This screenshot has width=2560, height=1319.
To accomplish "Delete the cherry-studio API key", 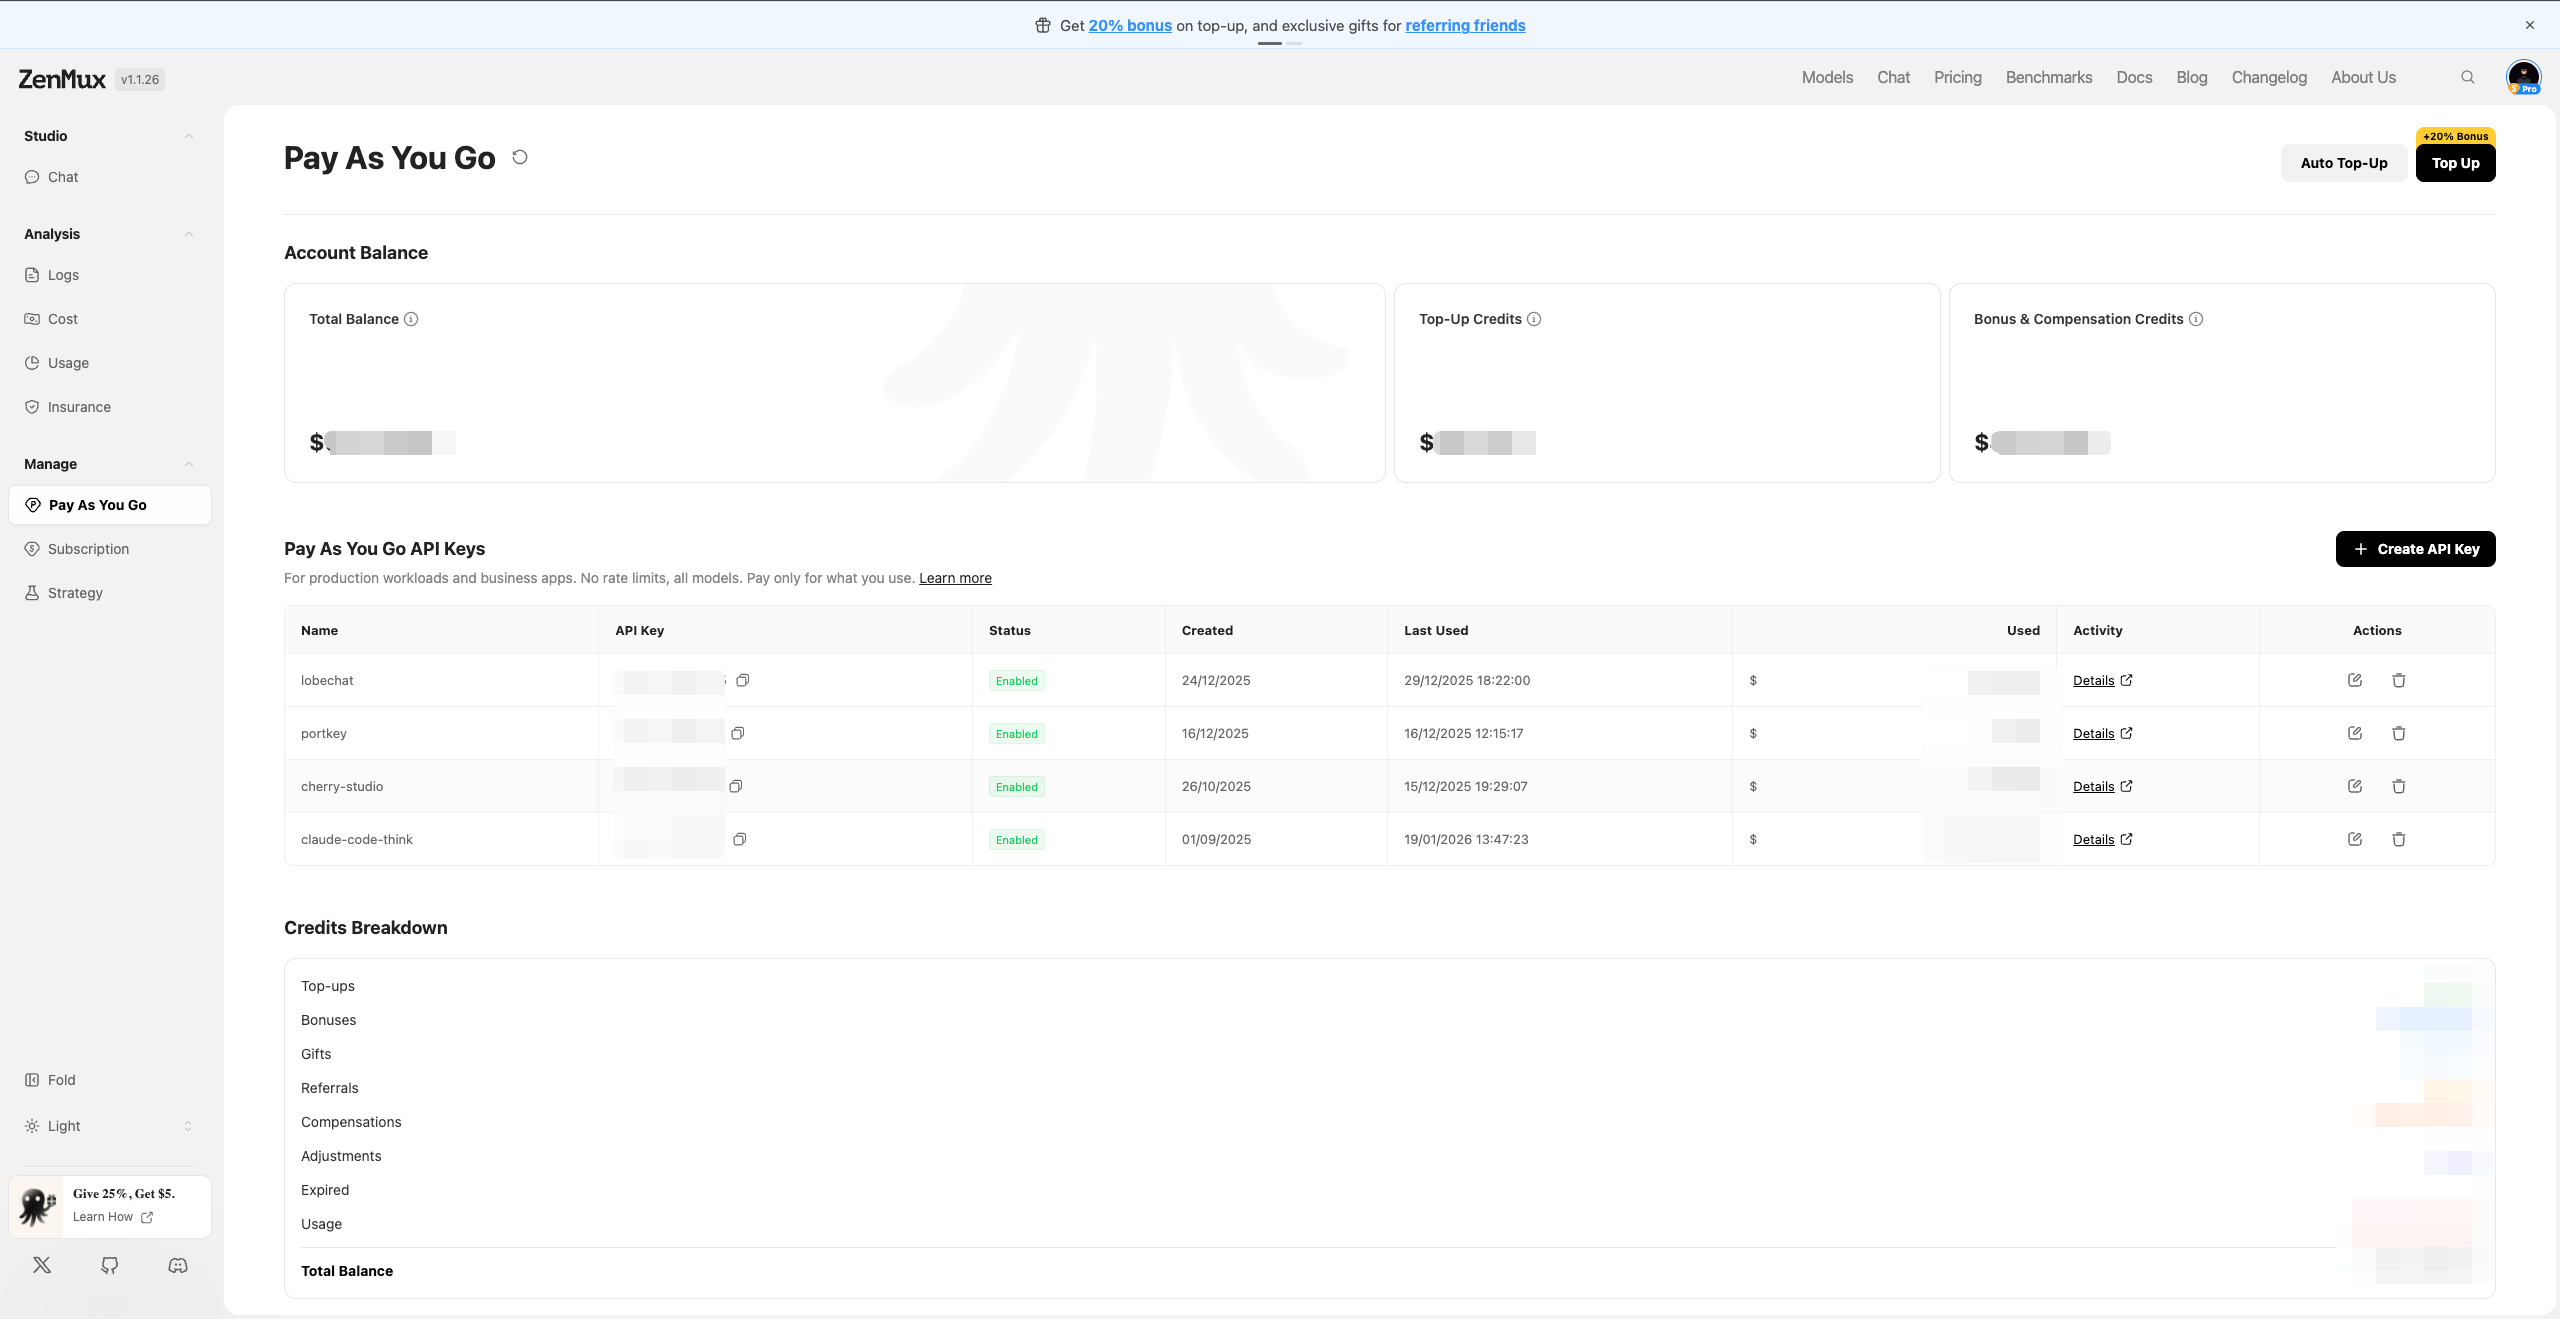I will pos(2398,786).
